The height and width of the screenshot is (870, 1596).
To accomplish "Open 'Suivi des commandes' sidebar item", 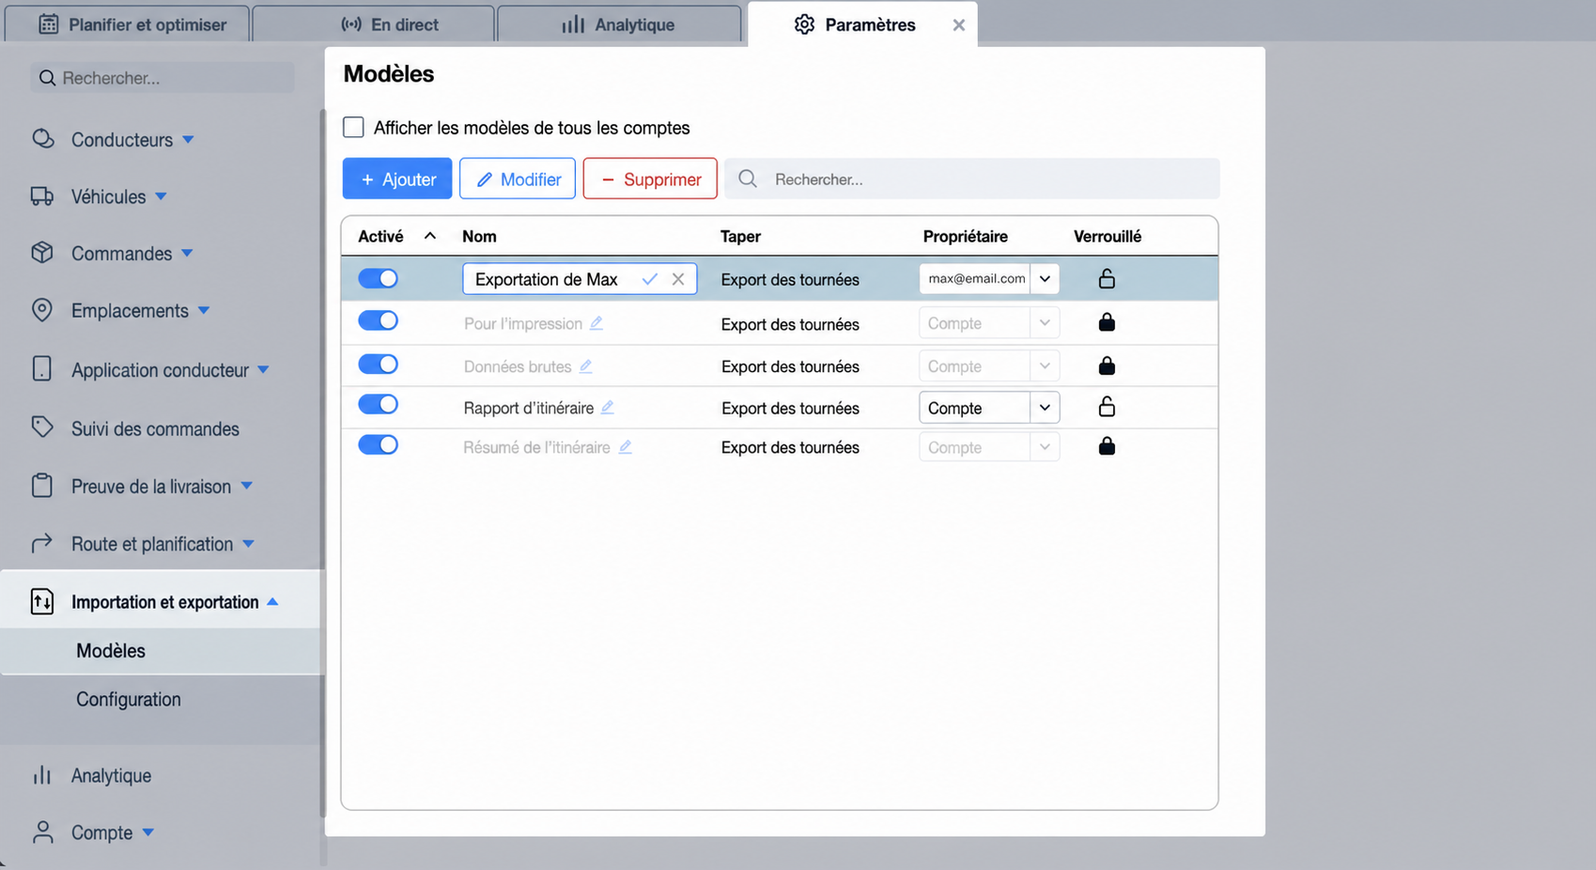I will (155, 428).
